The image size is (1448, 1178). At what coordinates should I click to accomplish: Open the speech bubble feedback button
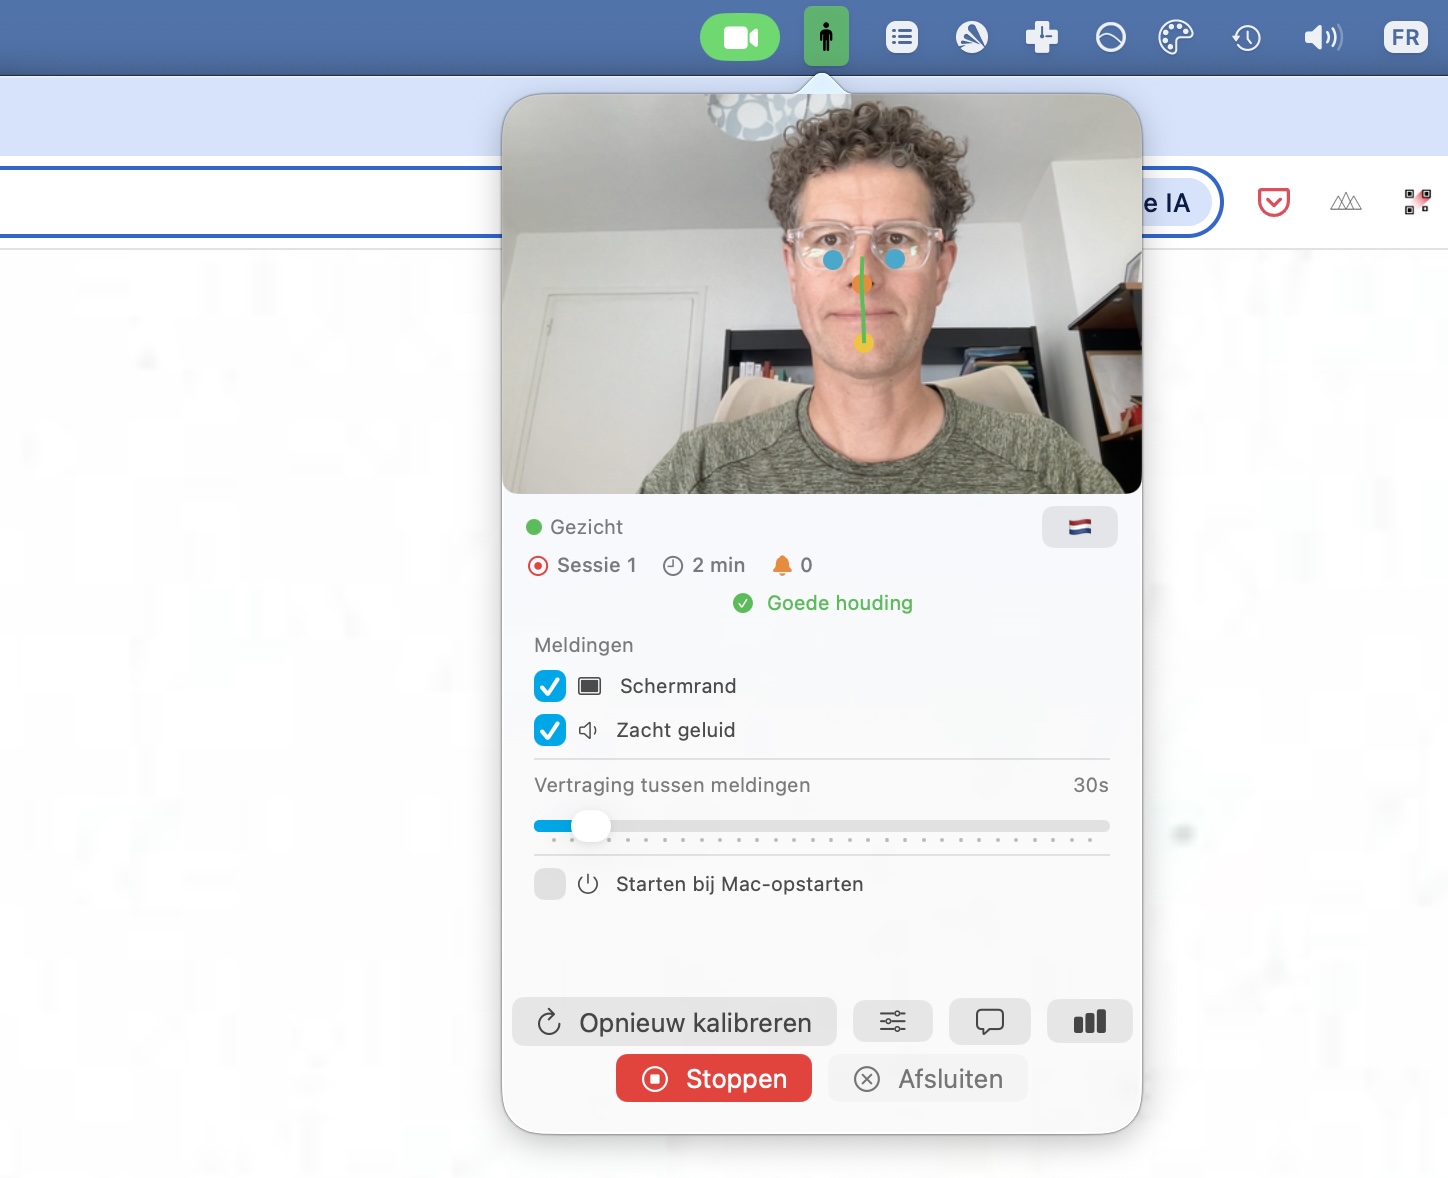(x=990, y=1021)
